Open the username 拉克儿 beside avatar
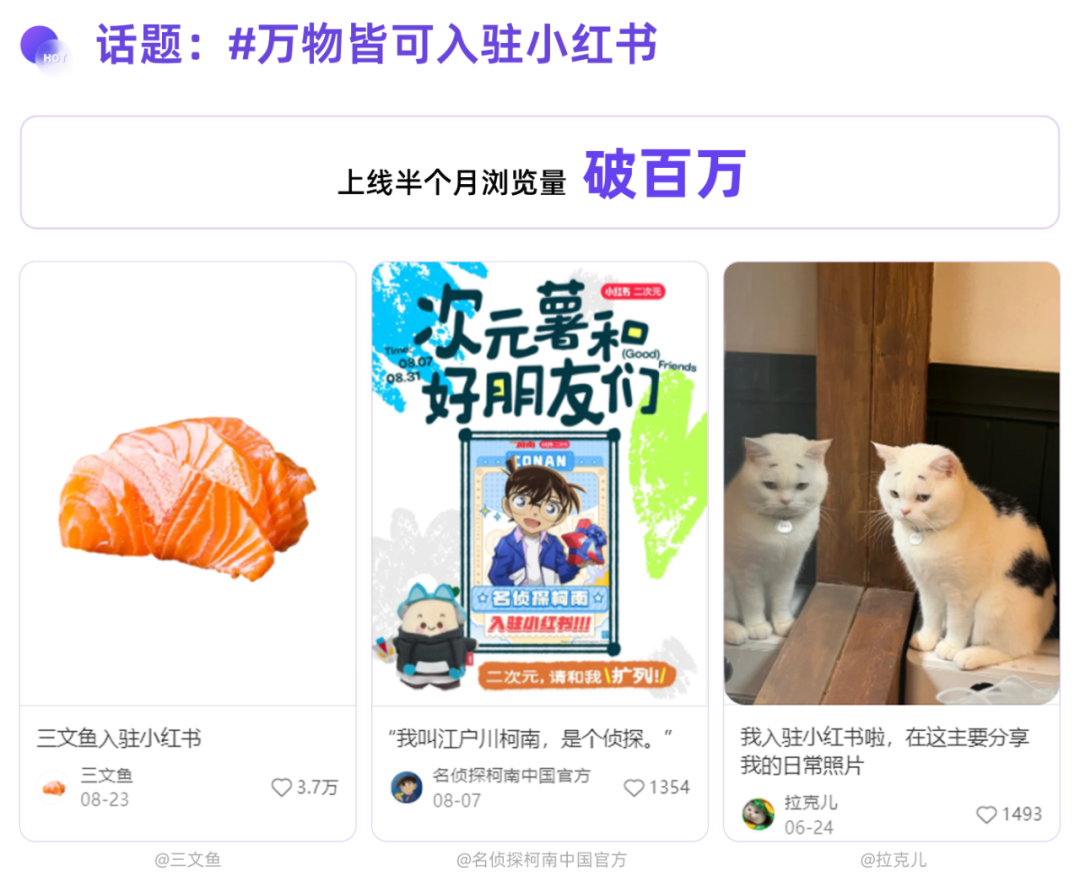This screenshot has width=1080, height=882. click(811, 803)
